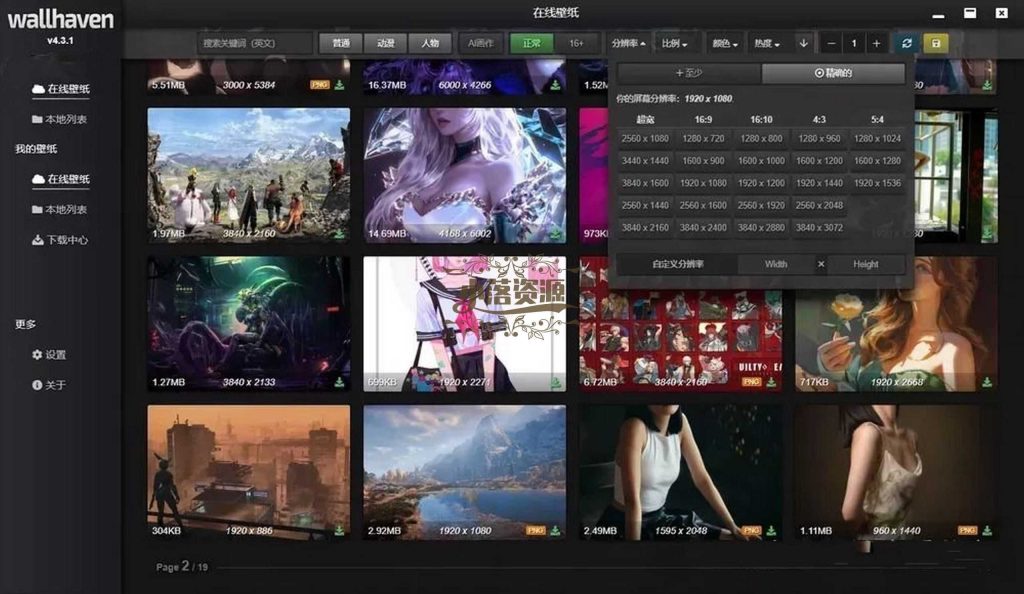Choose the 3840 x 2400 resolution
The height and width of the screenshot is (594, 1024).
(x=703, y=227)
